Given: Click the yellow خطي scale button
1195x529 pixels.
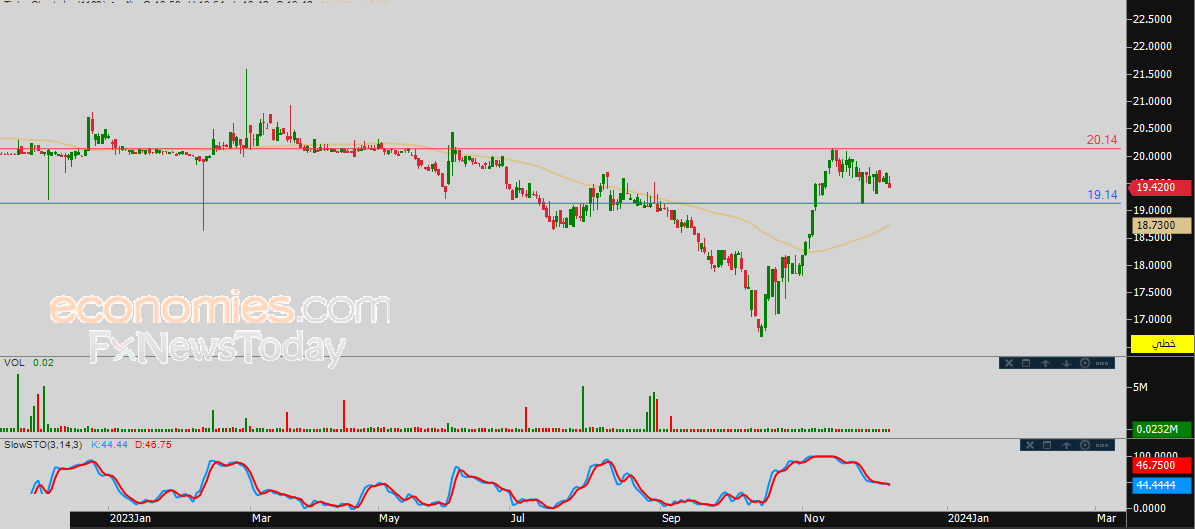Looking at the screenshot, I should 1162,344.
